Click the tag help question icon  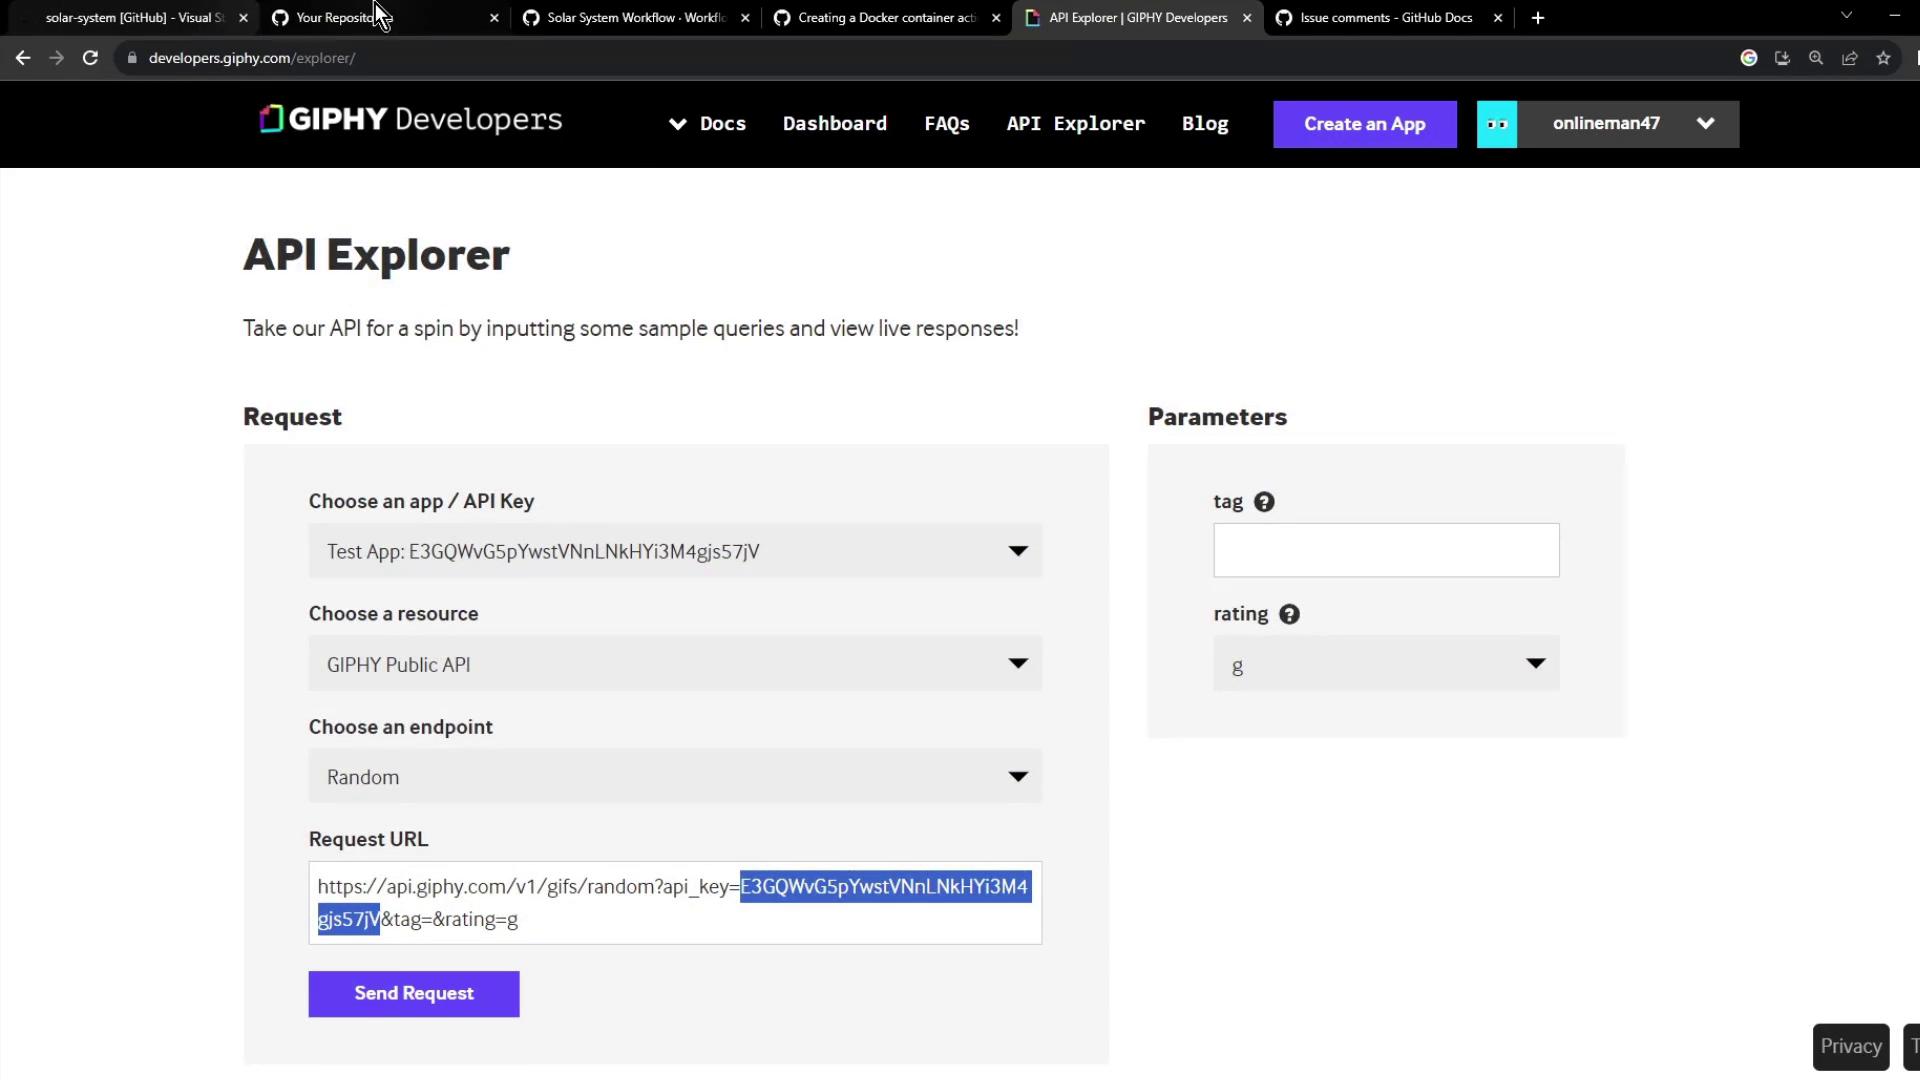pos(1264,502)
